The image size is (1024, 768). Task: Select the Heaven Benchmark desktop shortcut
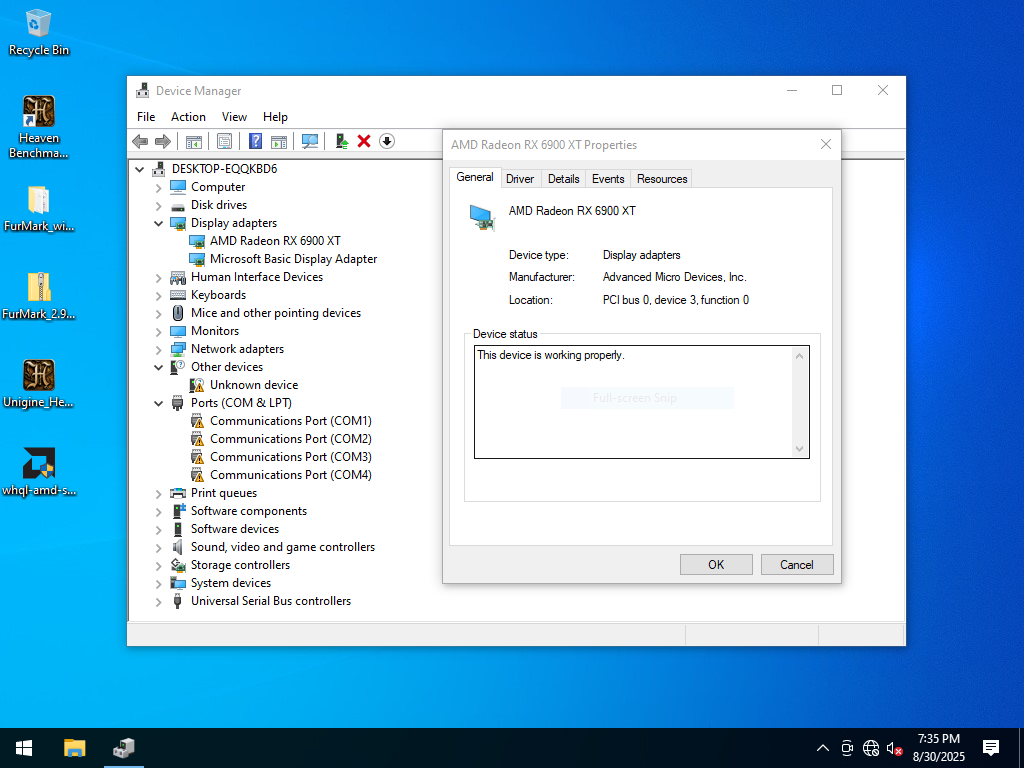point(39,127)
